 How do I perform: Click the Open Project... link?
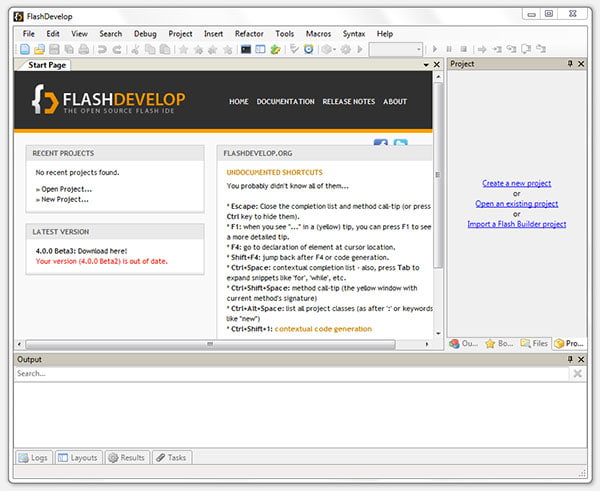coord(67,189)
